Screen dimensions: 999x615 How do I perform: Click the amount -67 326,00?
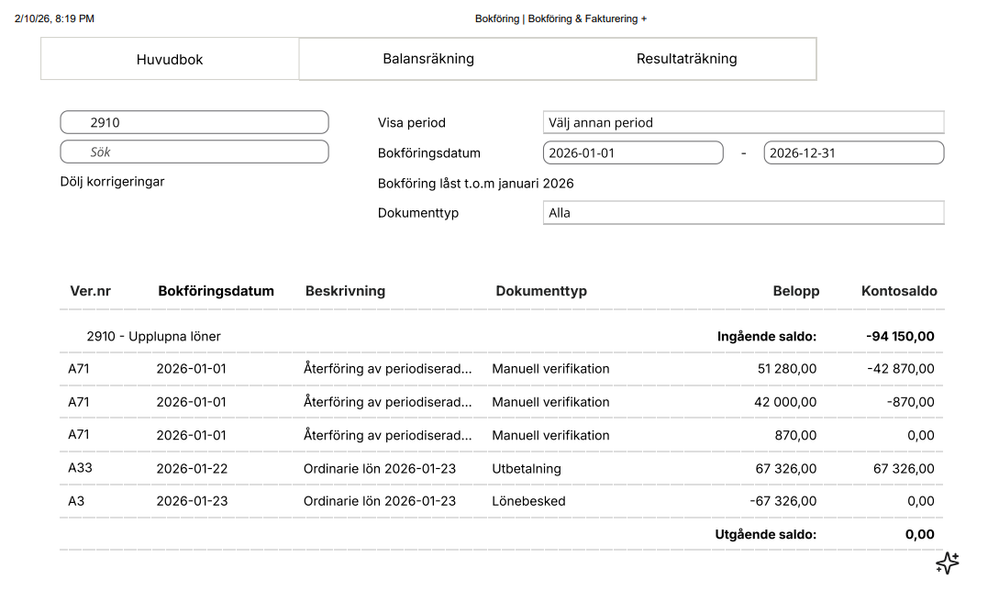pyautogui.click(x=783, y=502)
